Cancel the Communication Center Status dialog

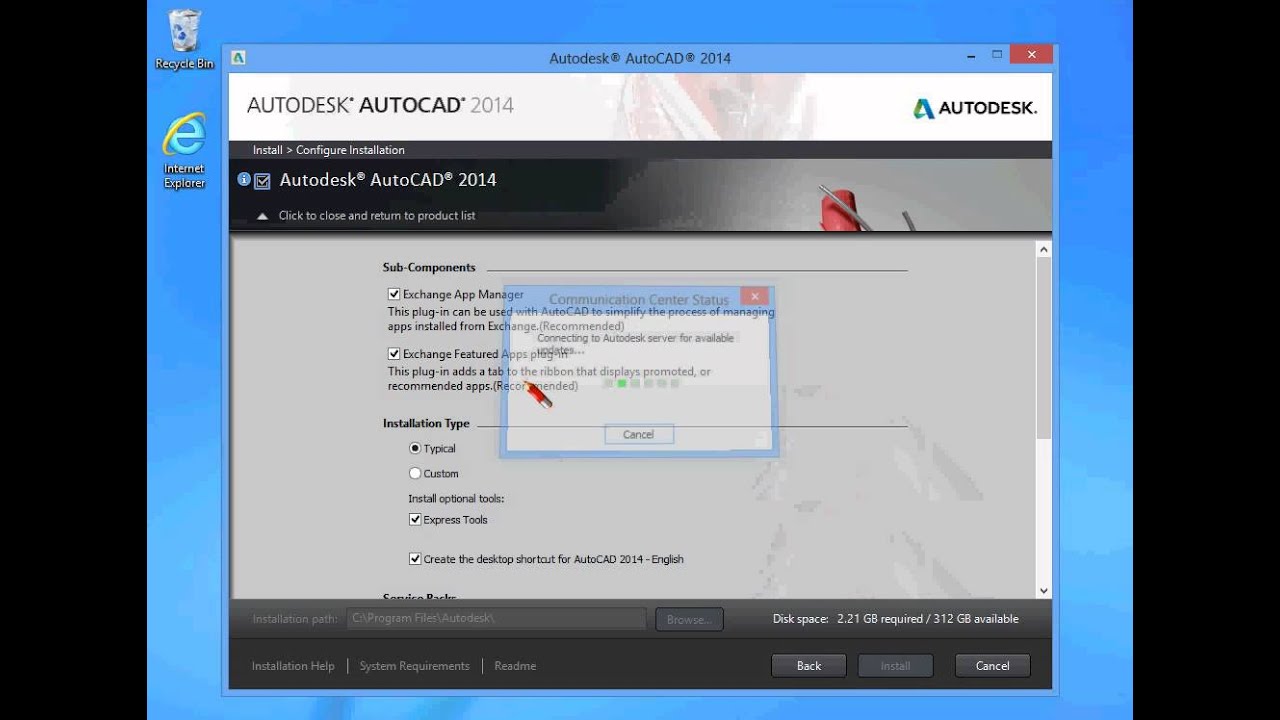point(638,434)
